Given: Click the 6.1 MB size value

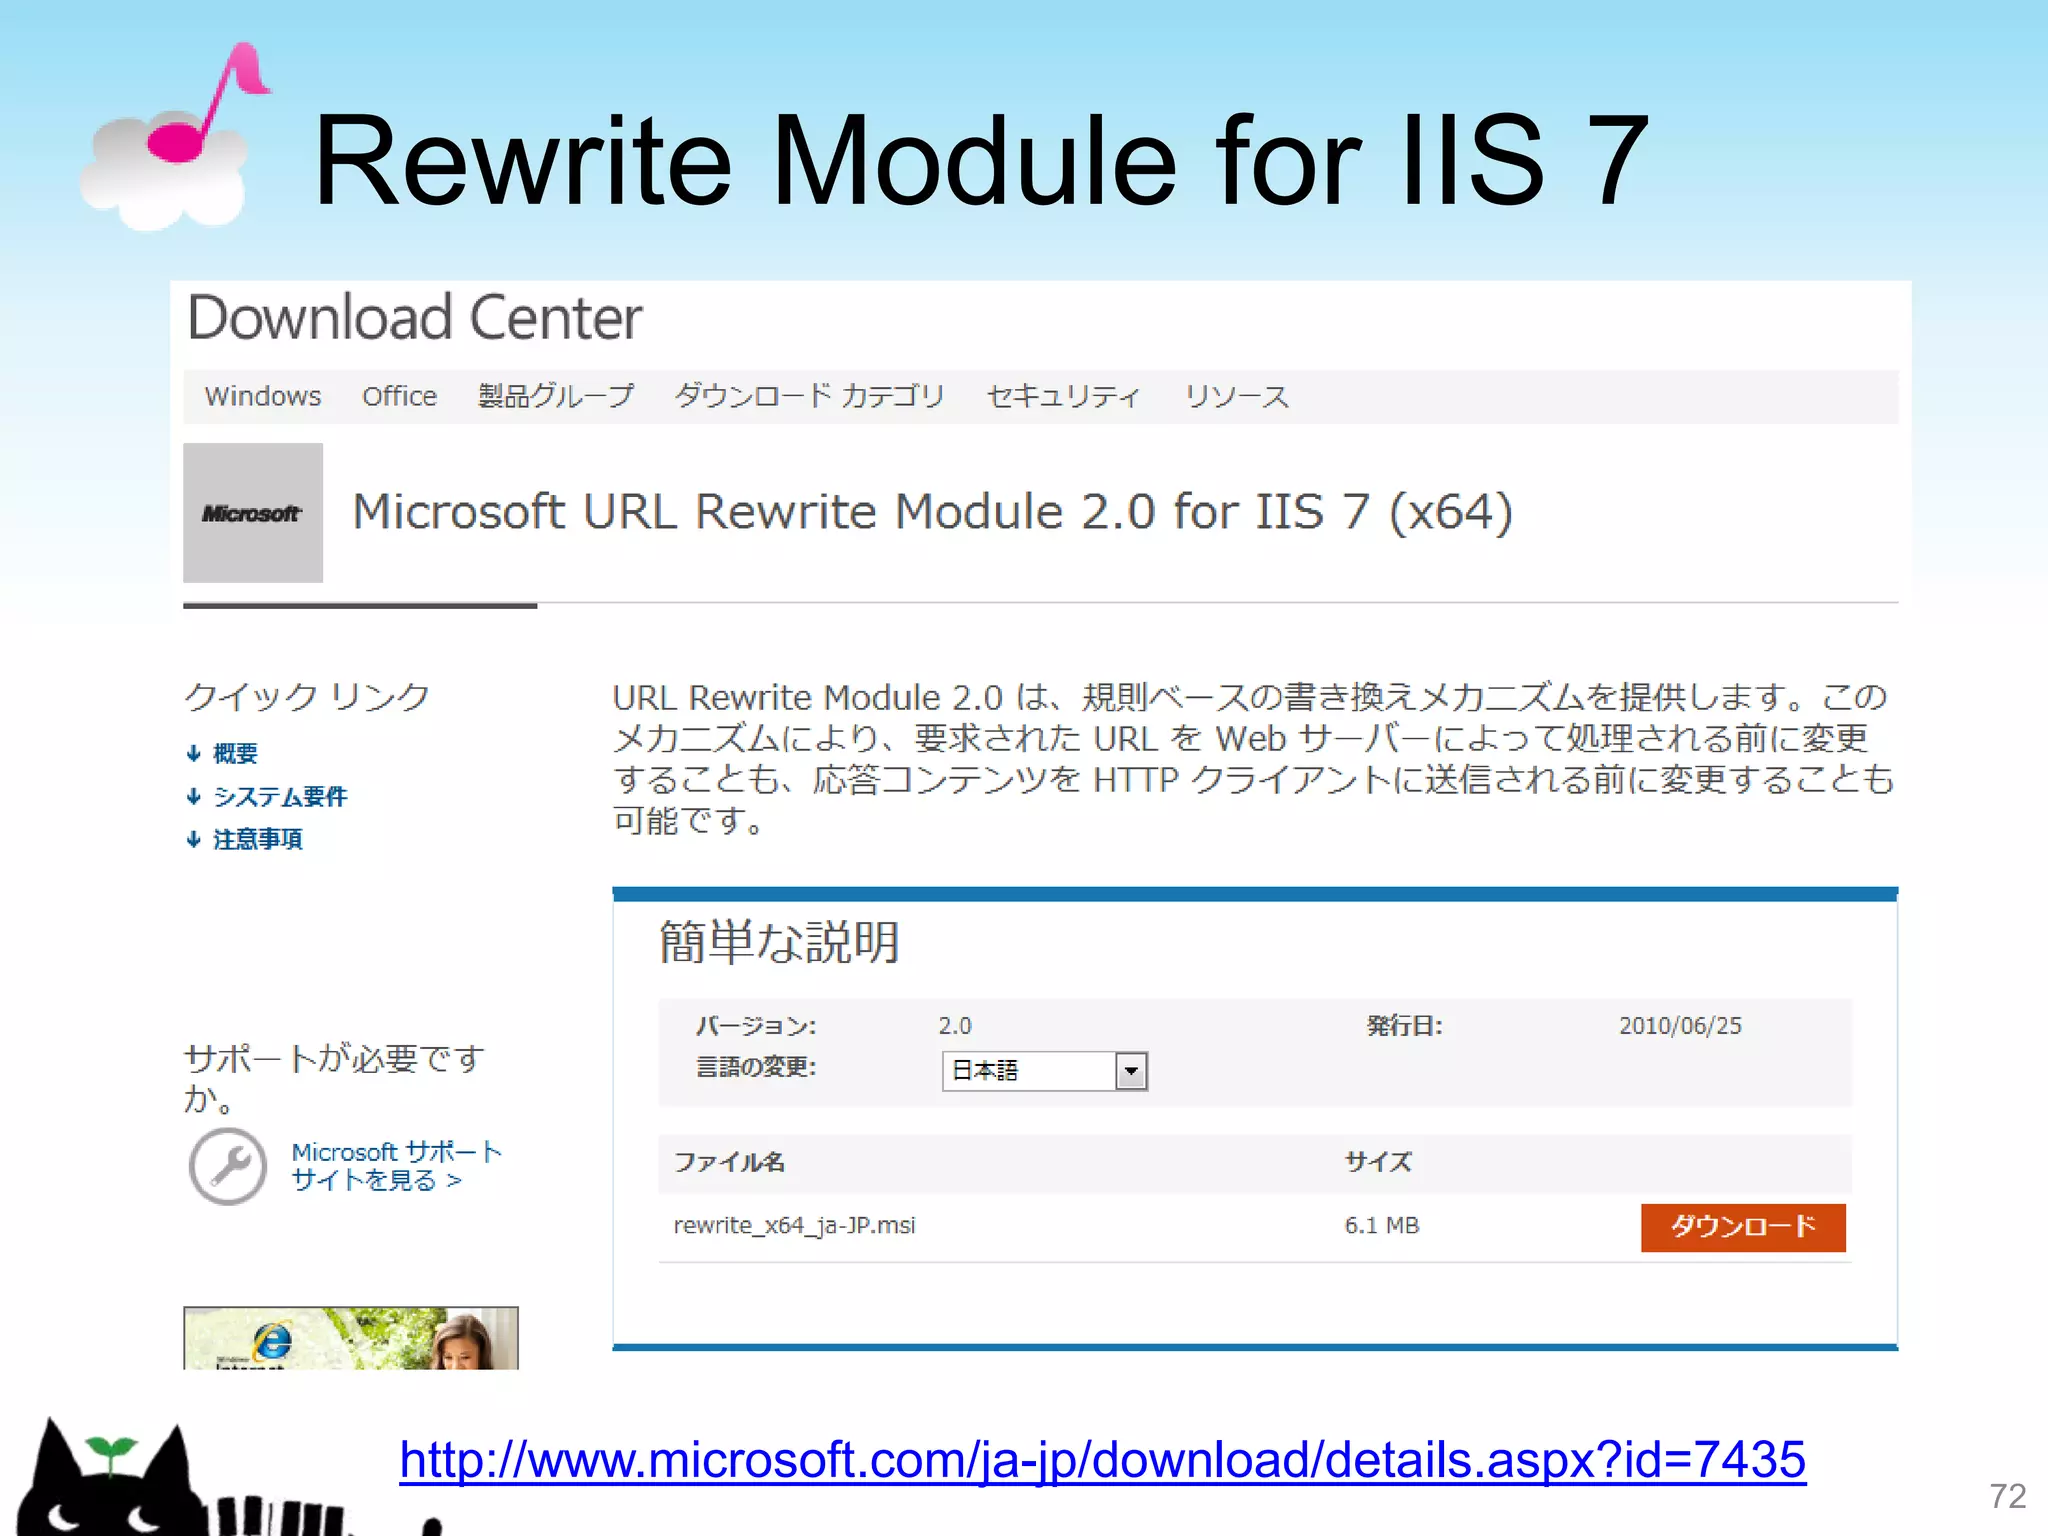Looking at the screenshot, I should pyautogui.click(x=1382, y=1225).
